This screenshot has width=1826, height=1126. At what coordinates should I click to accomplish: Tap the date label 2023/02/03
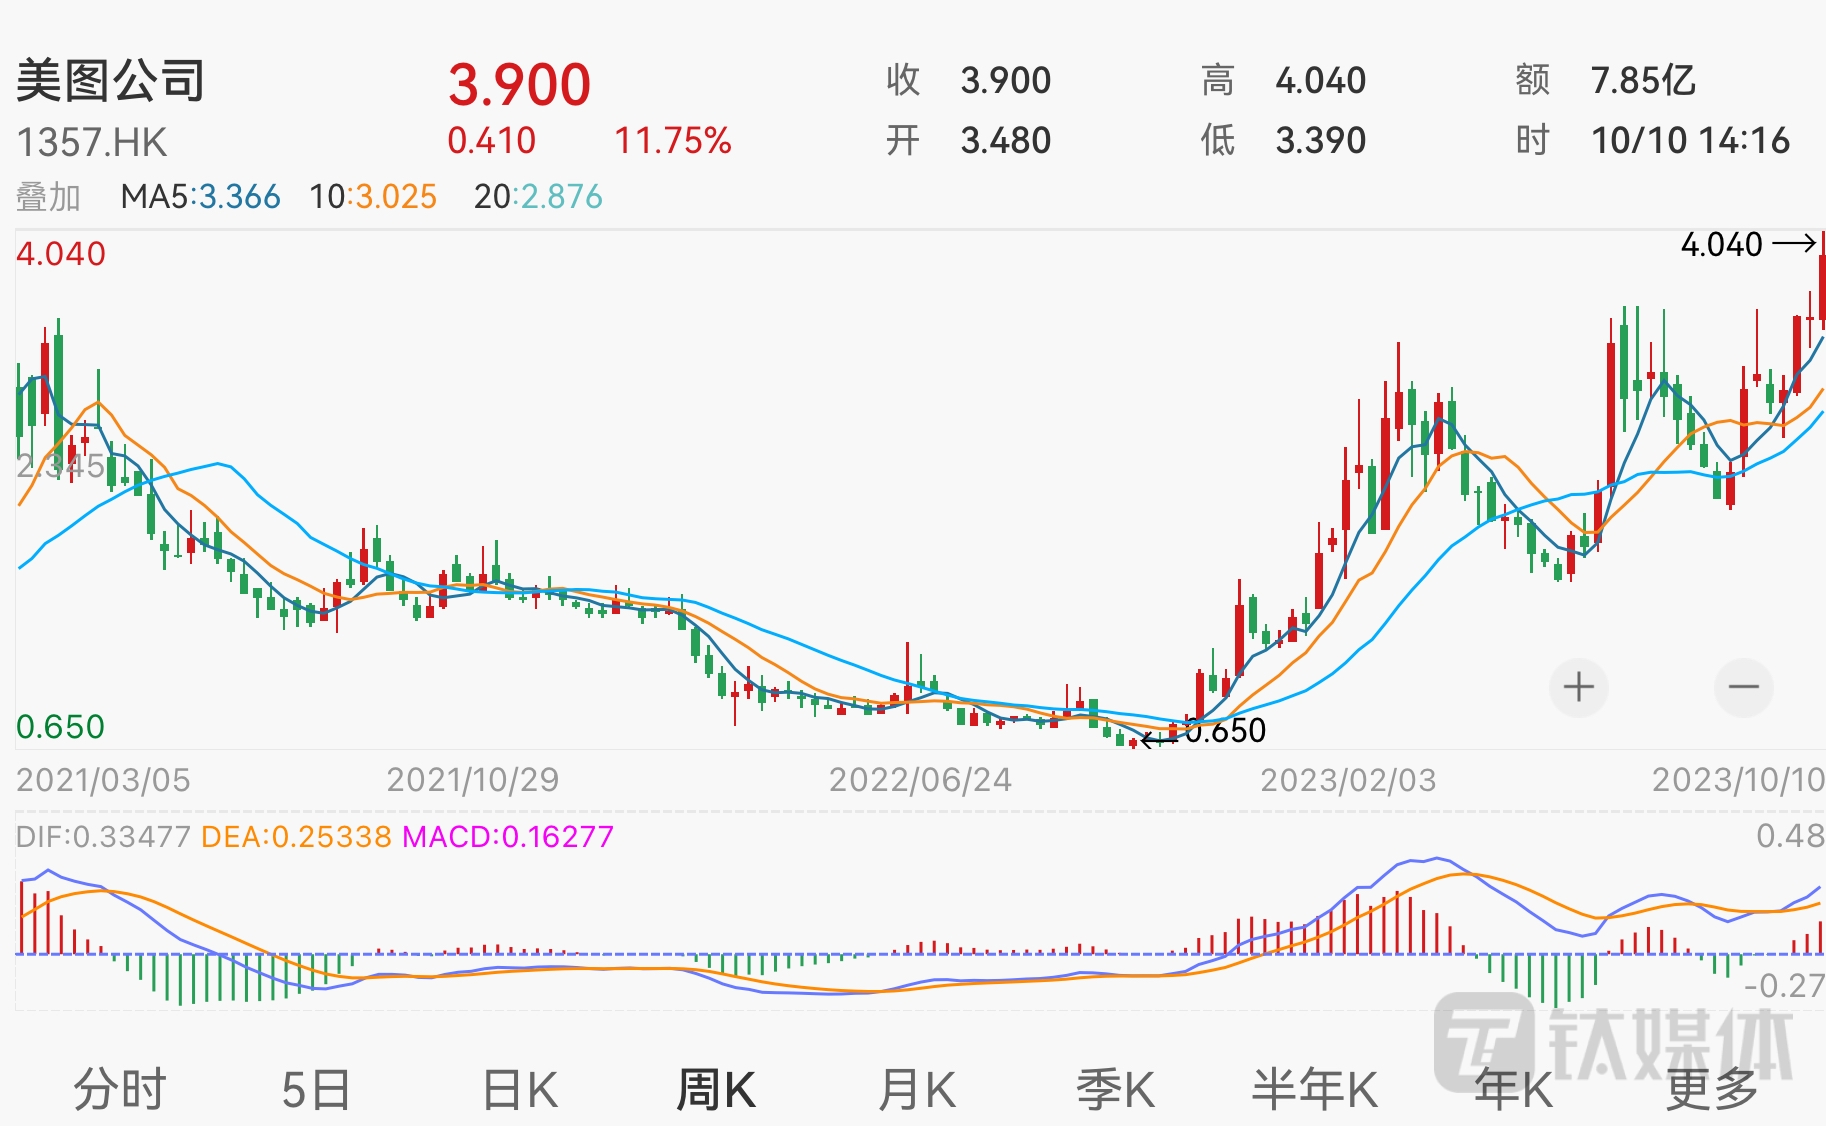1348,780
